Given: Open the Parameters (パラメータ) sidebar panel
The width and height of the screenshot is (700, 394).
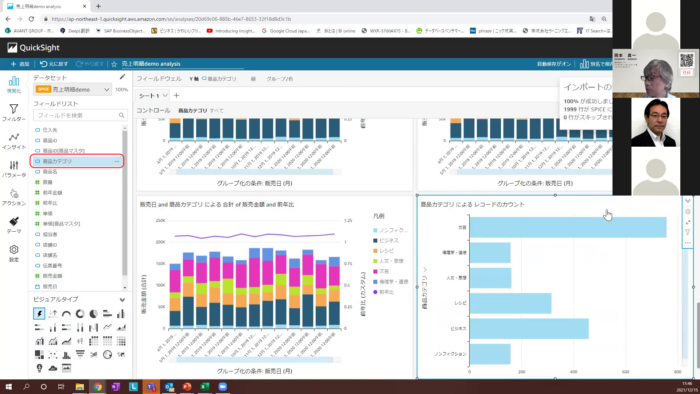Looking at the screenshot, I should (14, 169).
